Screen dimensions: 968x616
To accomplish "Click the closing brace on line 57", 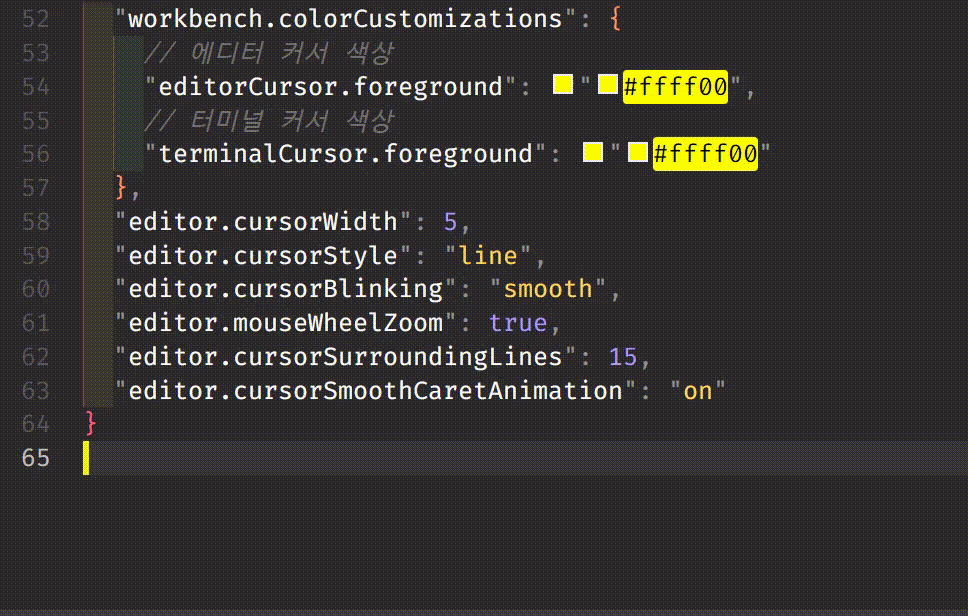I will (121, 188).
